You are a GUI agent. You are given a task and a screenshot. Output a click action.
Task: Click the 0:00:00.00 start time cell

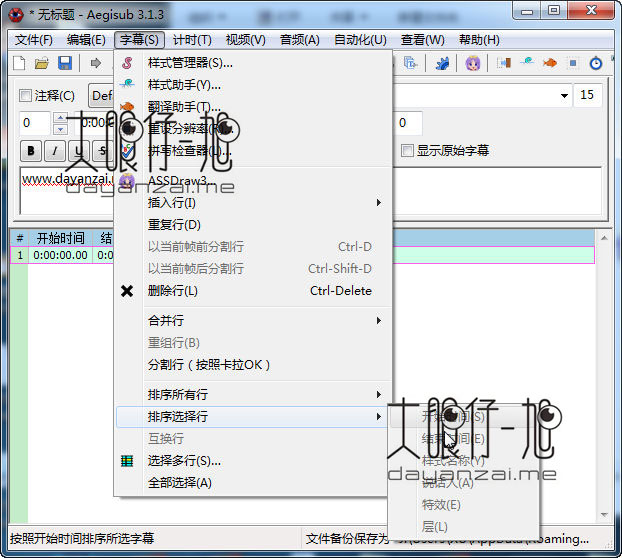[60, 255]
